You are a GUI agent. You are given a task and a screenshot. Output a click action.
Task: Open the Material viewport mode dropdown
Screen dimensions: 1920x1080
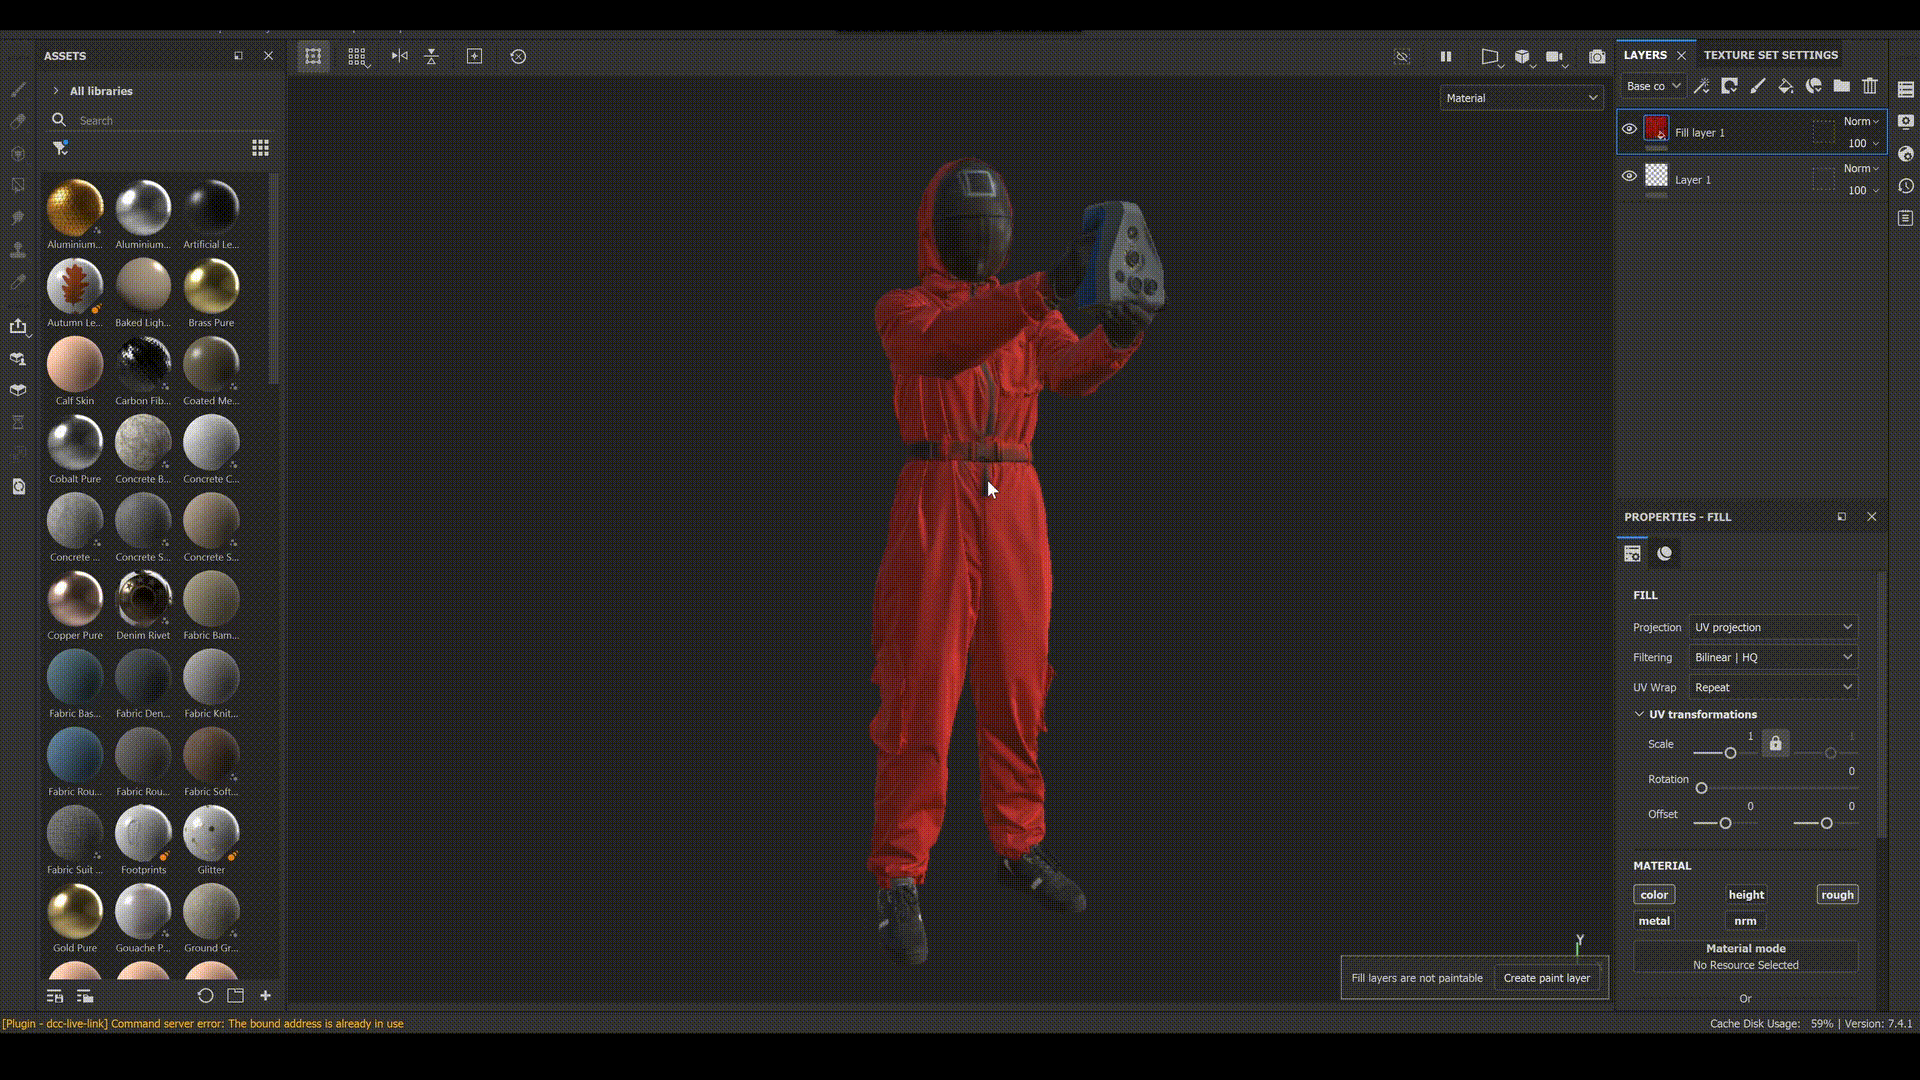coord(1521,98)
